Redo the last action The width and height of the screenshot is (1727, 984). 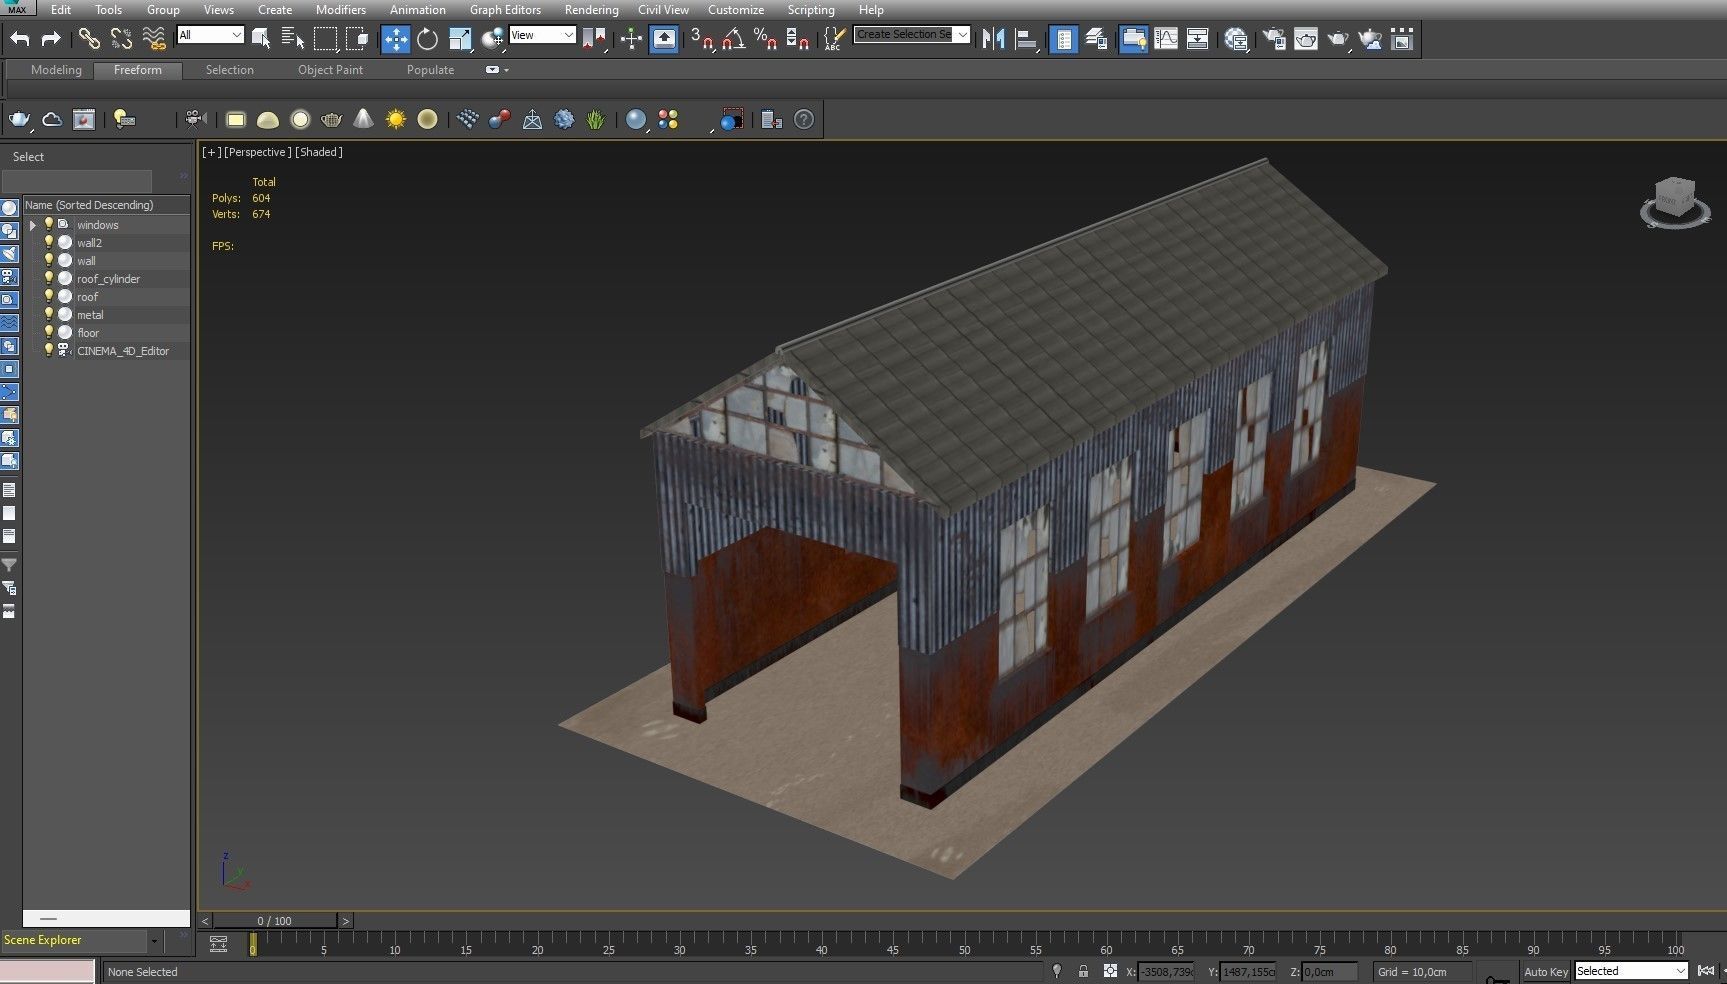(51, 39)
